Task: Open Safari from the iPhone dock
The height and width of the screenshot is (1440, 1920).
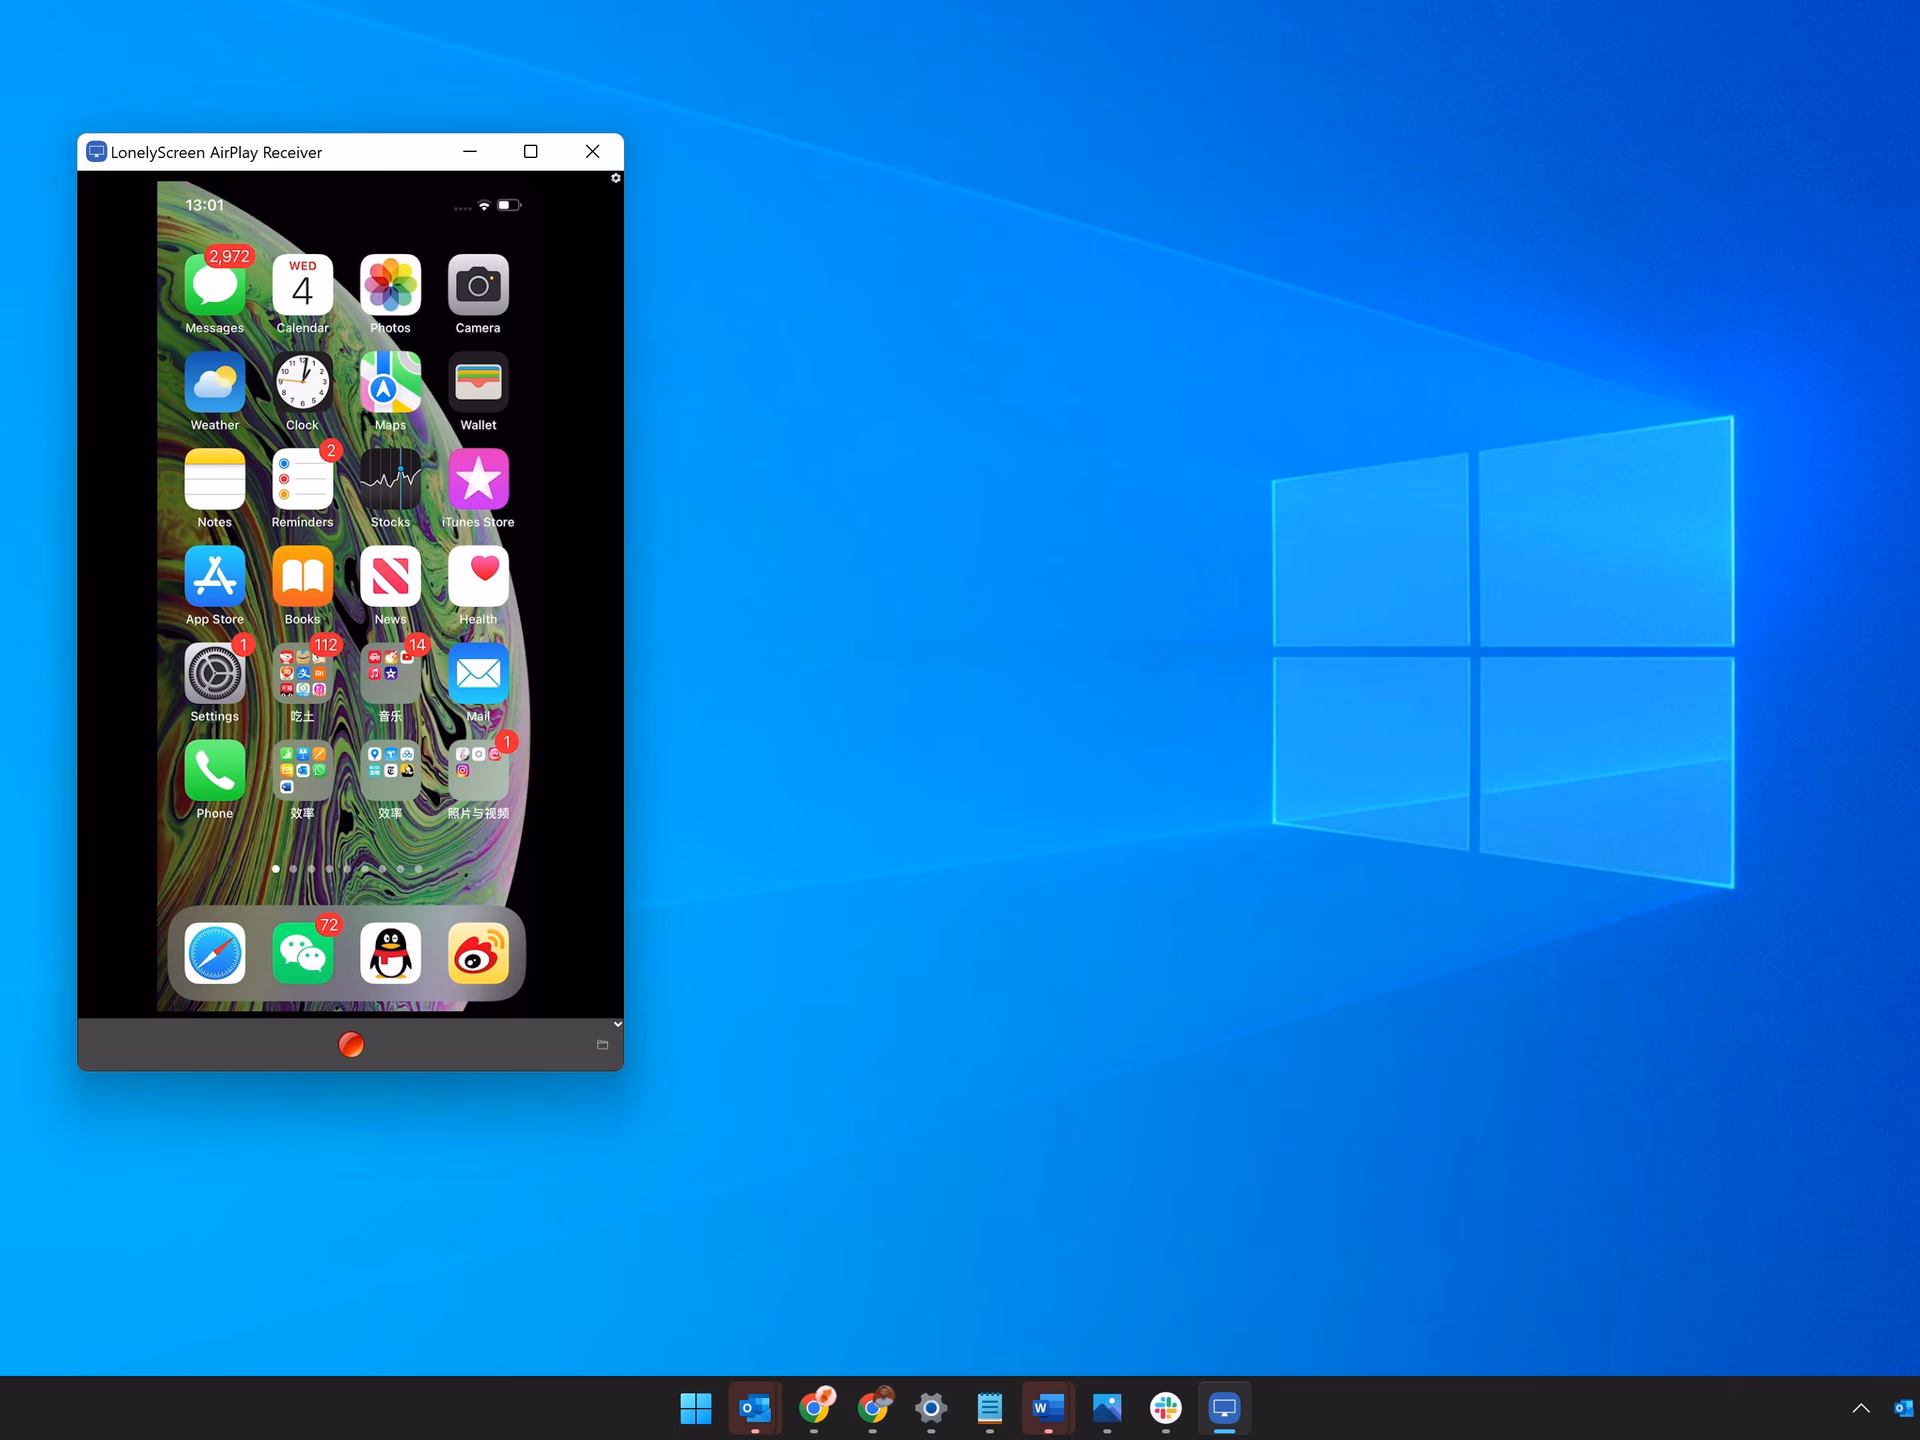Action: point(214,953)
